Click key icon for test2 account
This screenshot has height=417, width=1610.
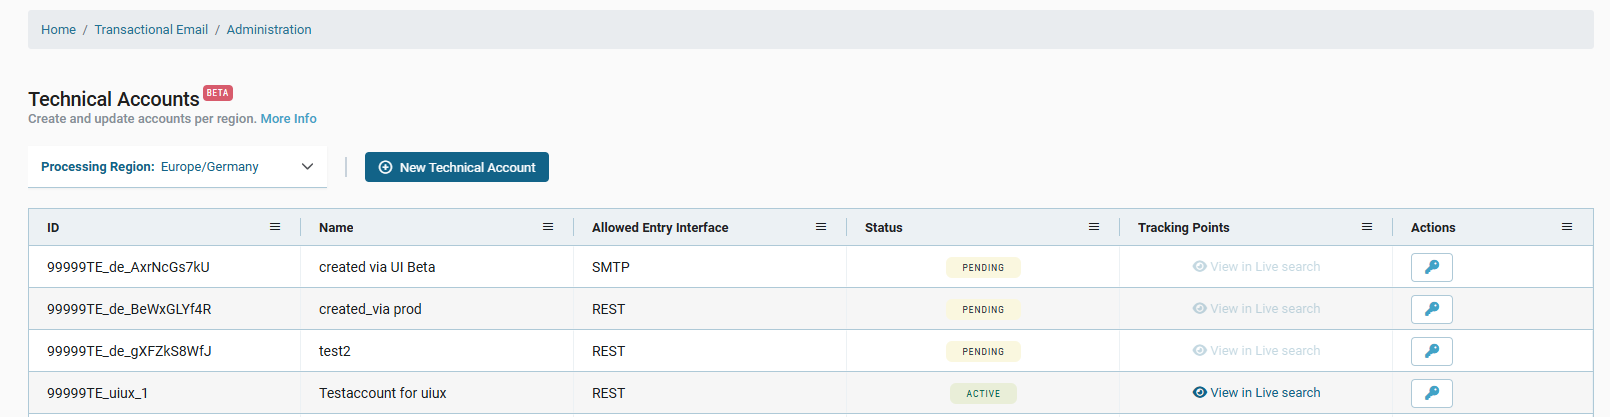[1431, 351]
